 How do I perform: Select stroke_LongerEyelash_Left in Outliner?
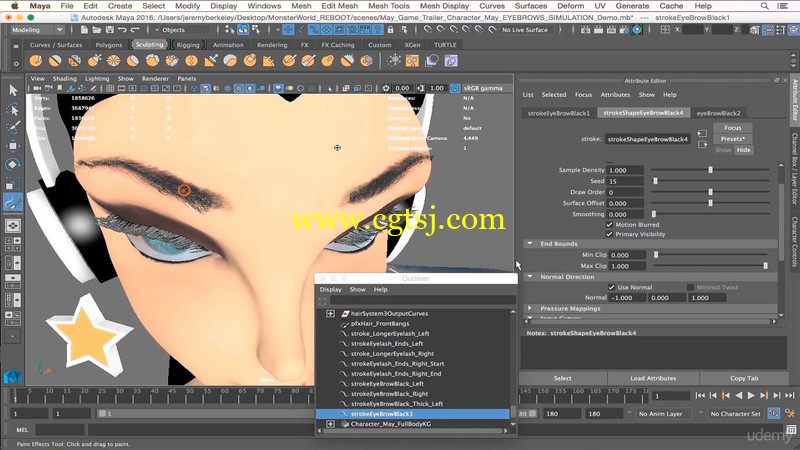(390, 334)
